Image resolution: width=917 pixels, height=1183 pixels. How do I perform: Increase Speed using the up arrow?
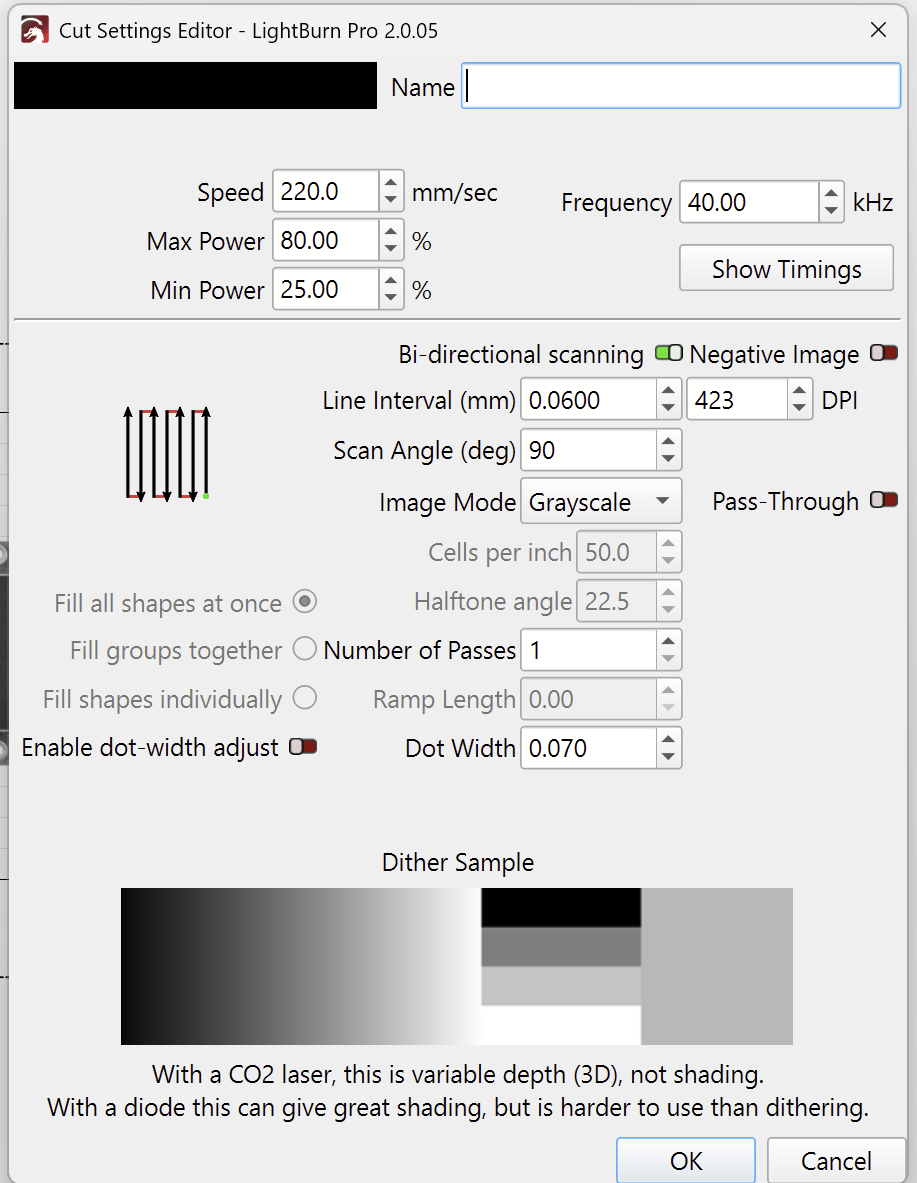point(390,182)
